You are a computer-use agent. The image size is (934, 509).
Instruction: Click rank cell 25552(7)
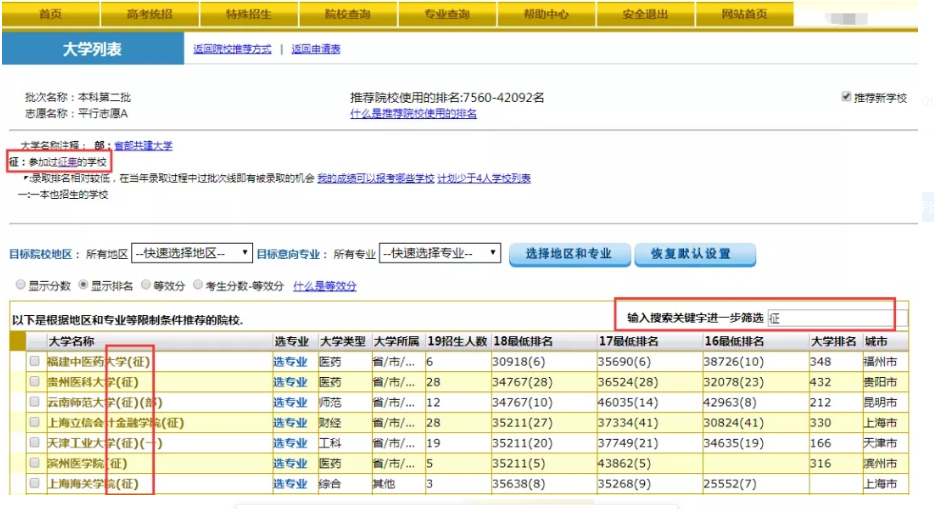click(730, 483)
